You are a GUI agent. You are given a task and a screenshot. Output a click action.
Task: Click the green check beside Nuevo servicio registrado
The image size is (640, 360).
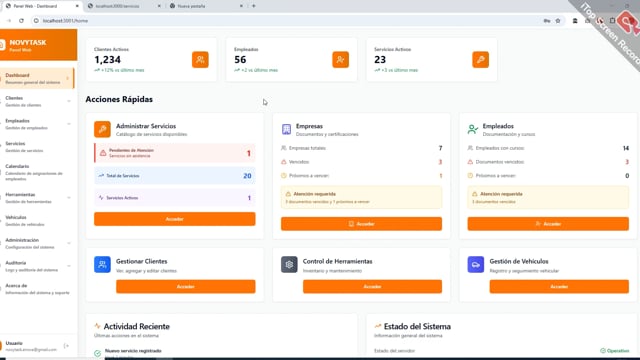point(97,353)
